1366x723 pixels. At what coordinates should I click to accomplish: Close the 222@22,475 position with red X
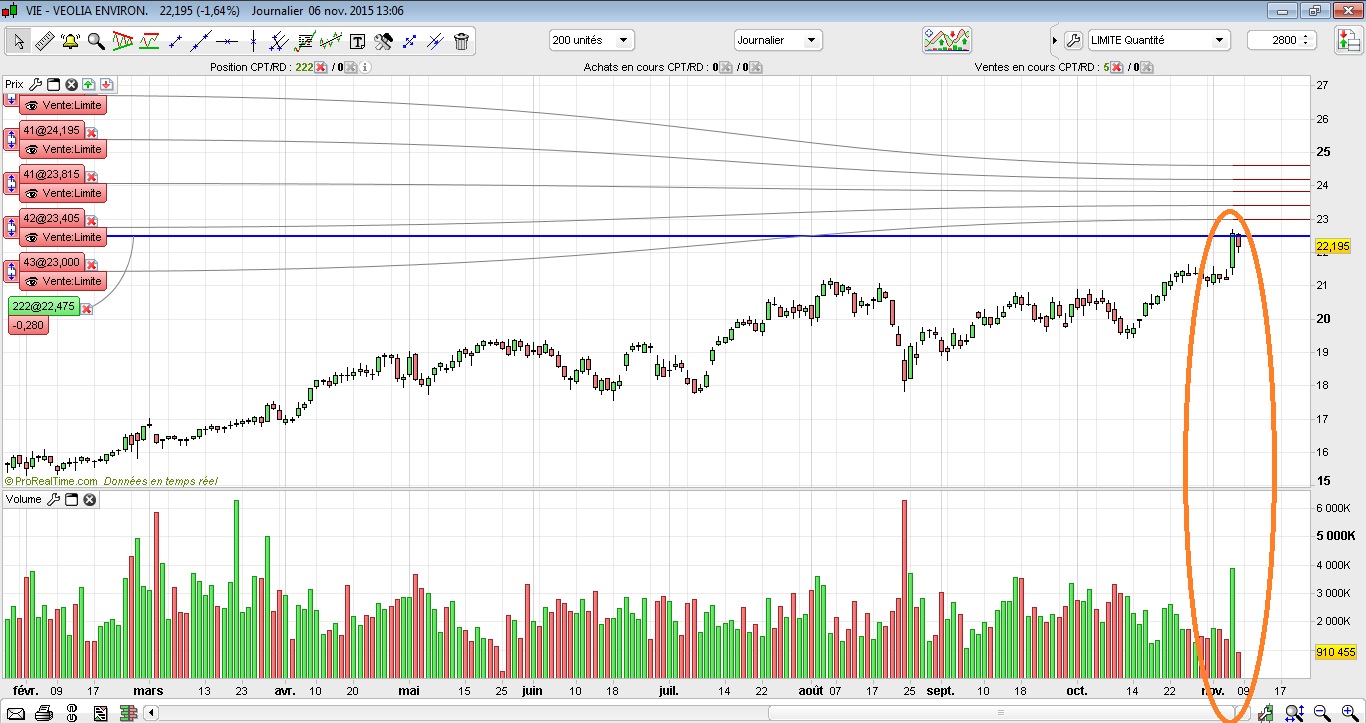[x=87, y=309]
